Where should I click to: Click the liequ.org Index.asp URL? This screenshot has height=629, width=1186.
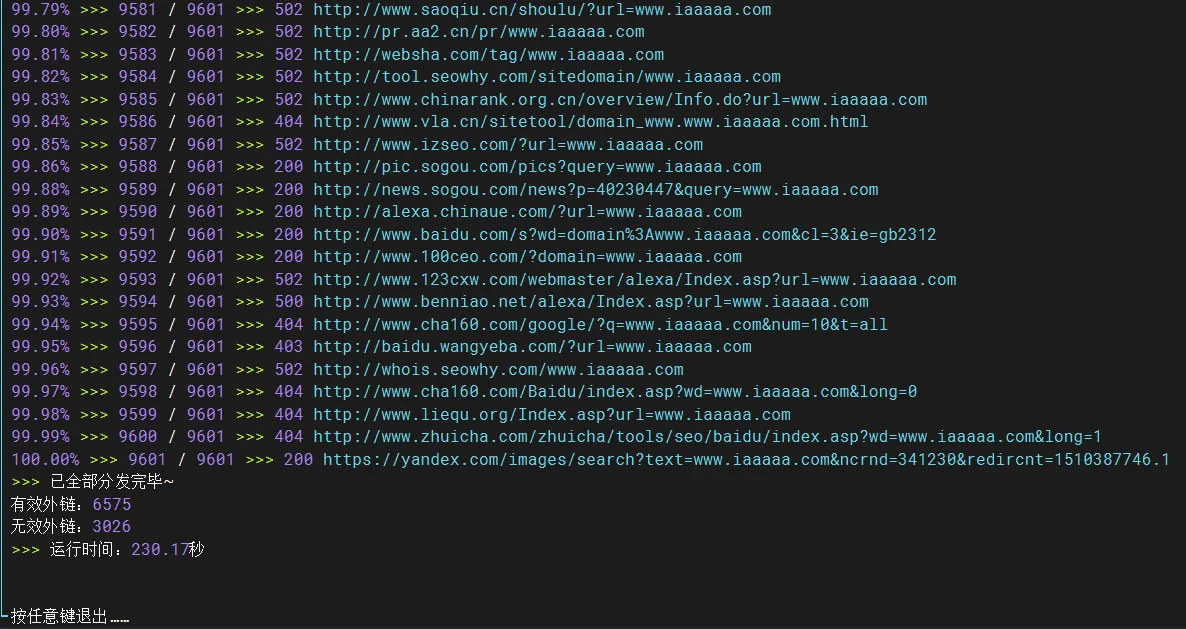[x=552, y=414]
